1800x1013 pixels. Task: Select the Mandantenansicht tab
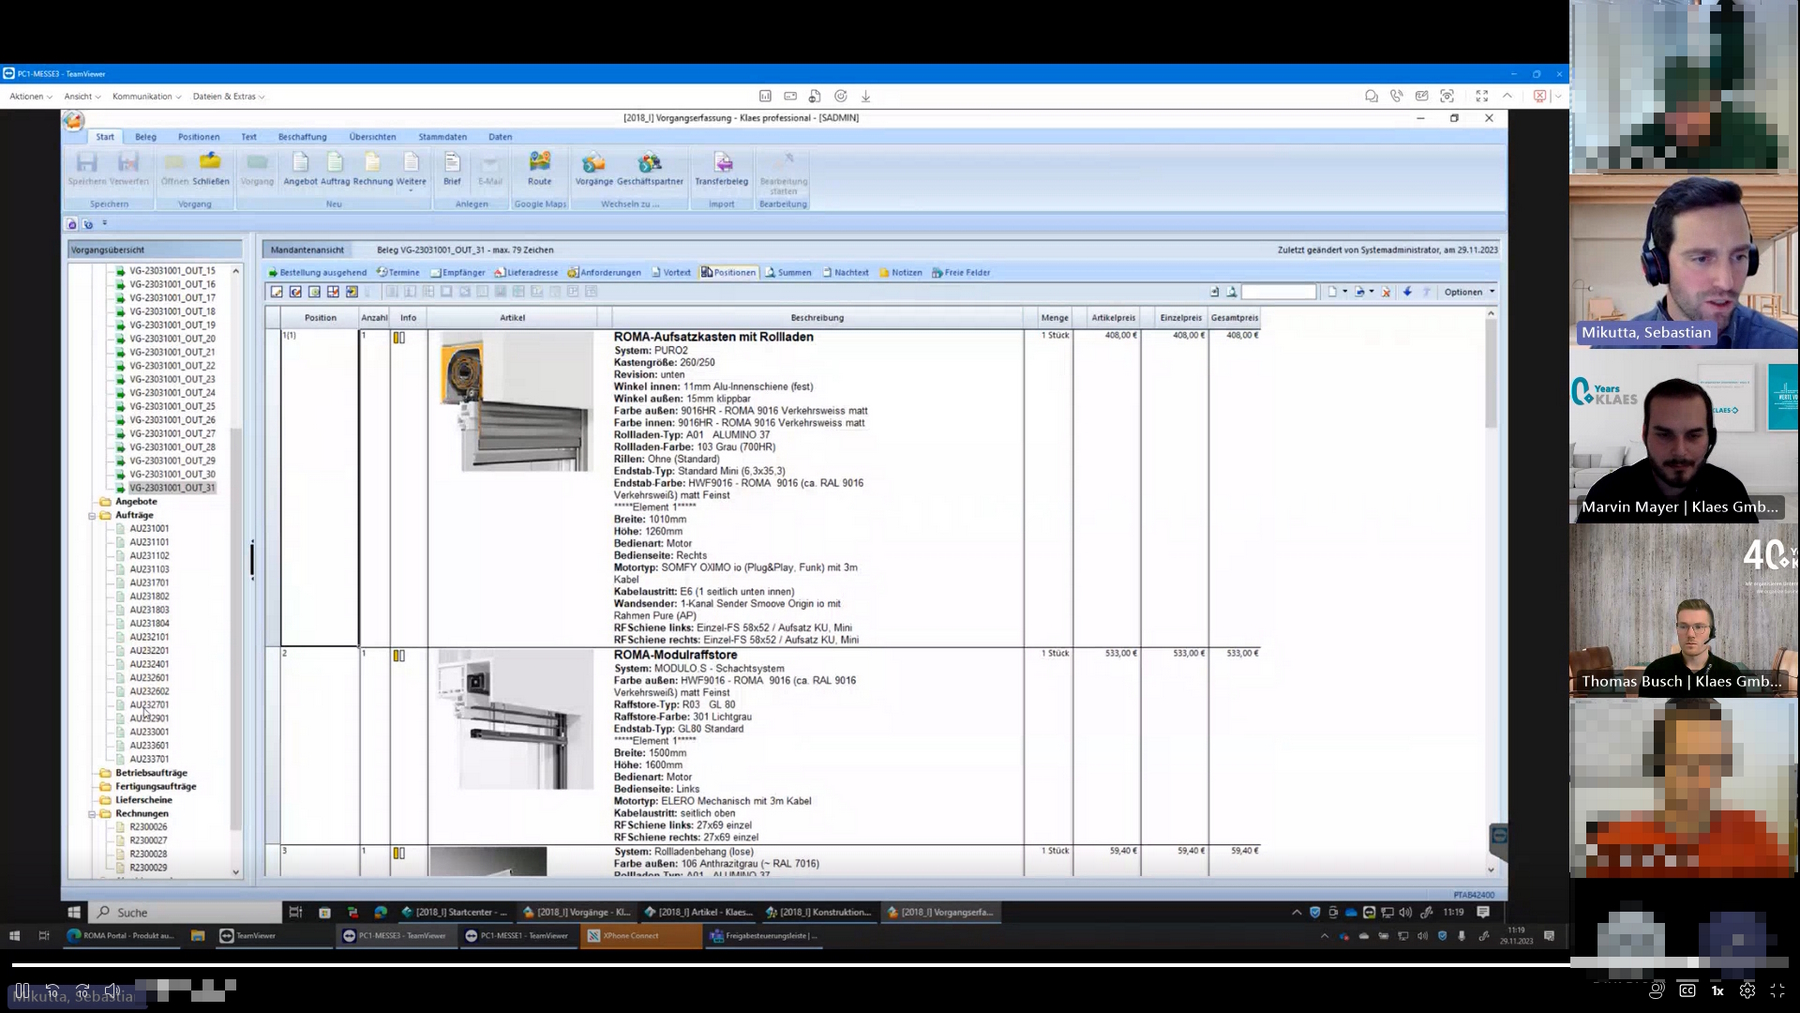pos(308,250)
